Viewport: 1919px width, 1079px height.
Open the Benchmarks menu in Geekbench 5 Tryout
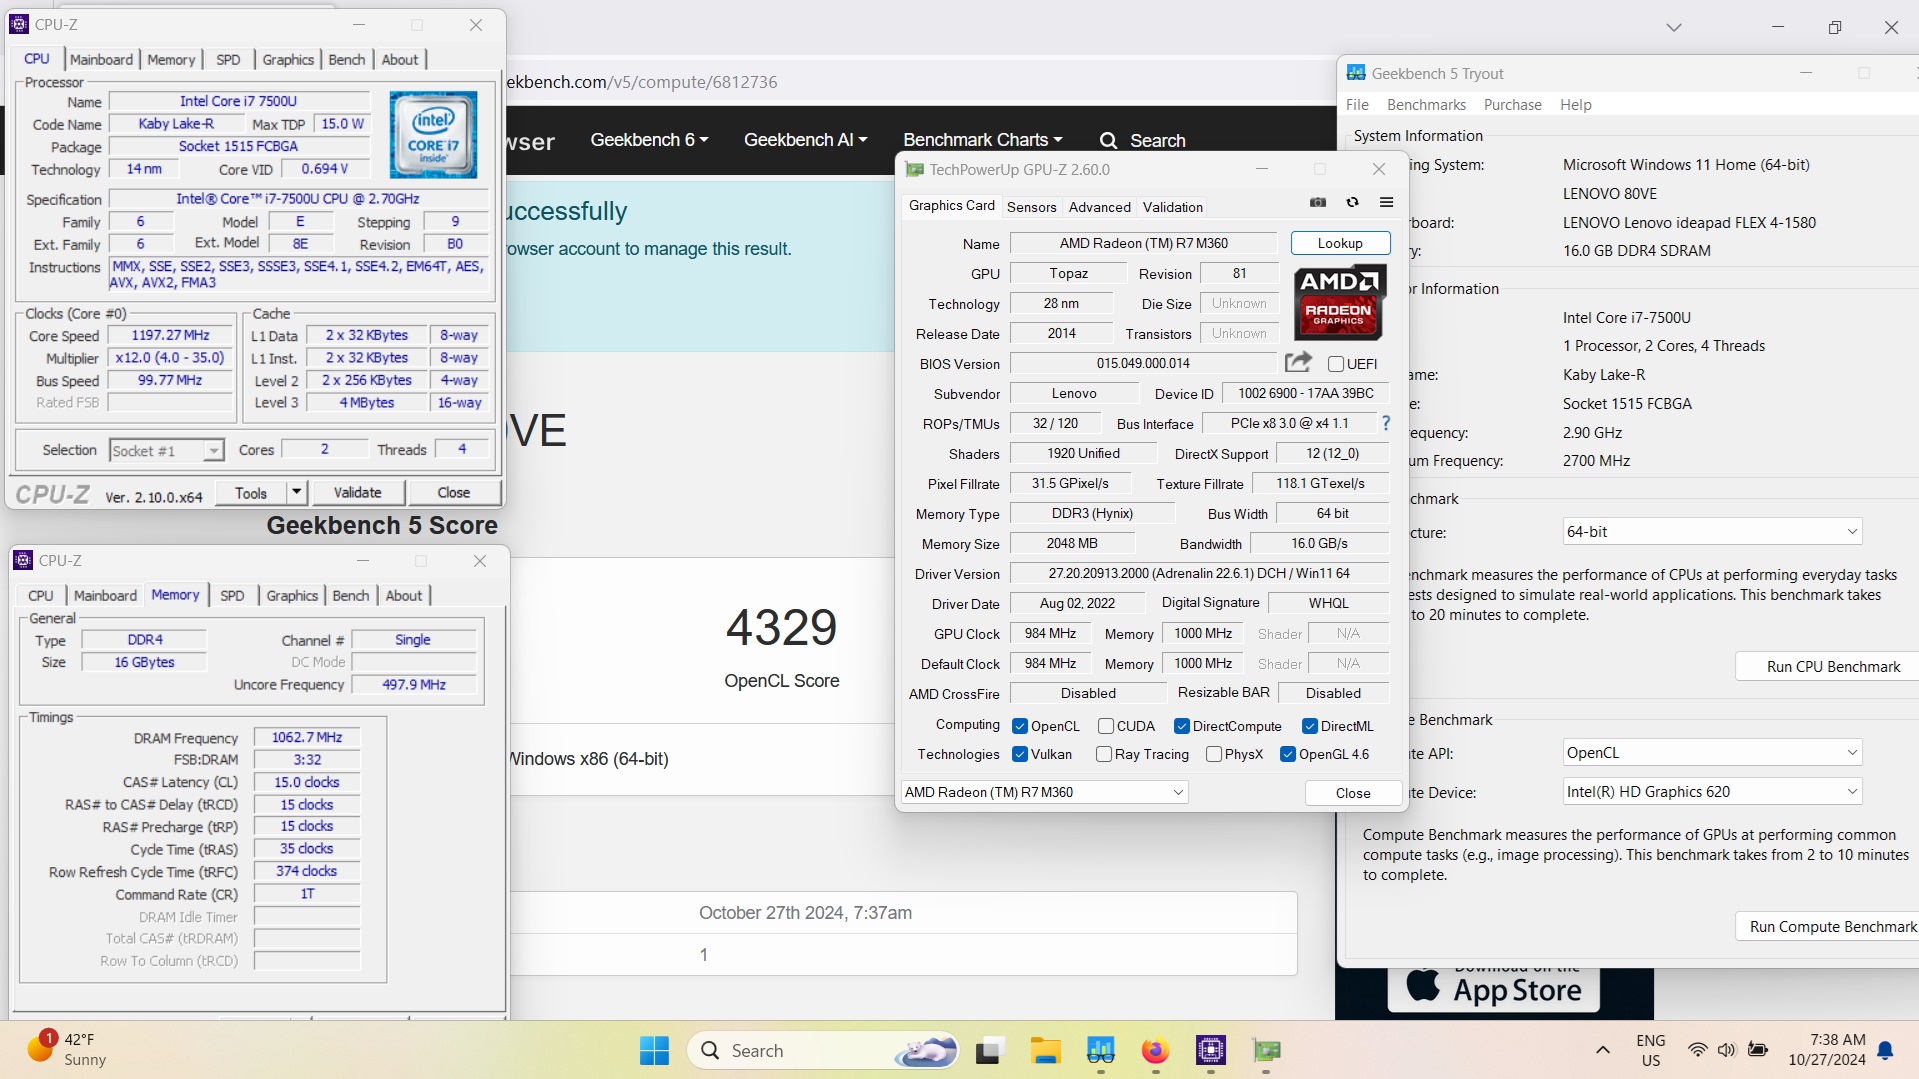click(1426, 105)
